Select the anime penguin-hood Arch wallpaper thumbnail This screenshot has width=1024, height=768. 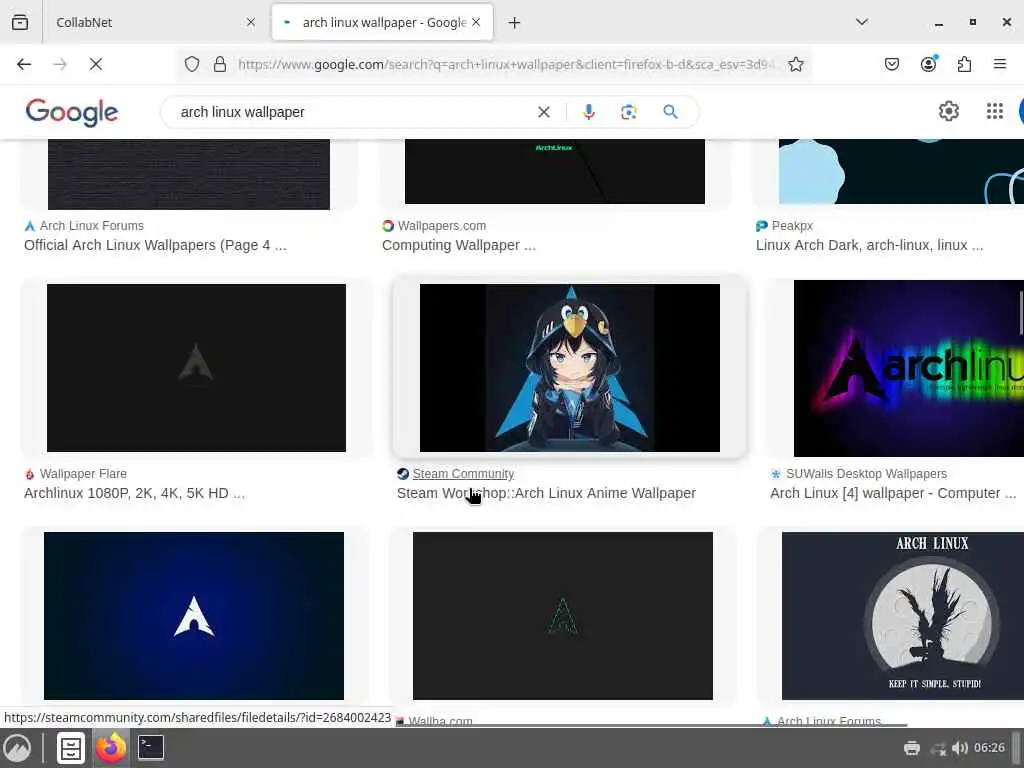569,368
